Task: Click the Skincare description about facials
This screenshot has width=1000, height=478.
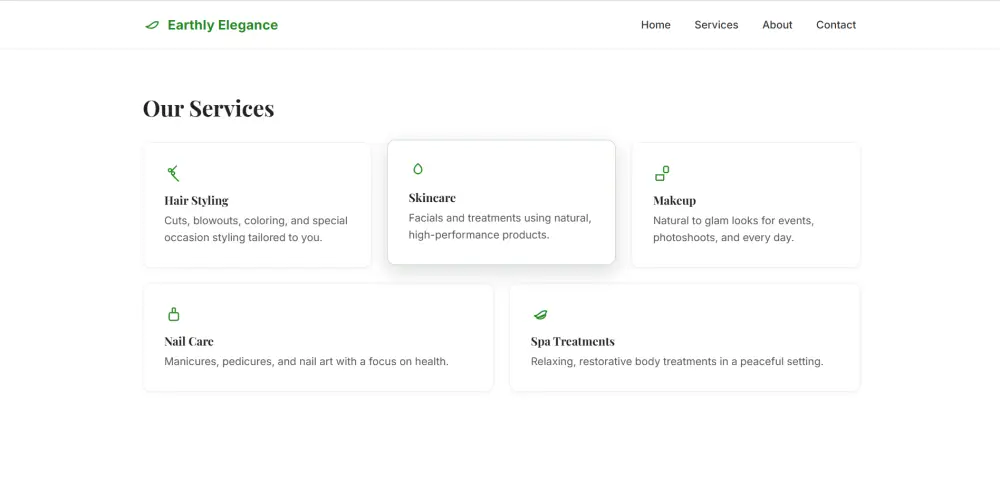Action: (x=500, y=226)
